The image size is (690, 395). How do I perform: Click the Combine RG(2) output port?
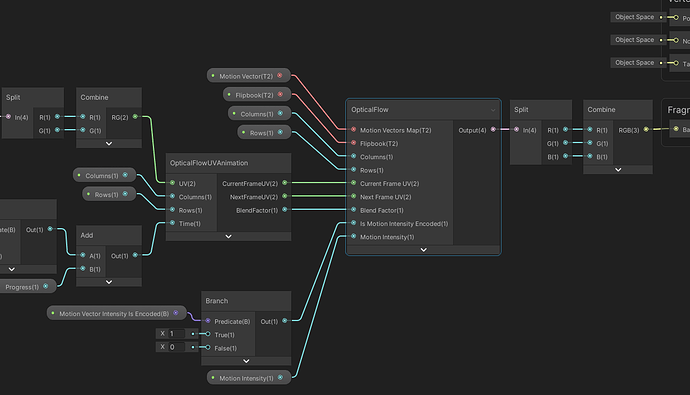[135, 117]
